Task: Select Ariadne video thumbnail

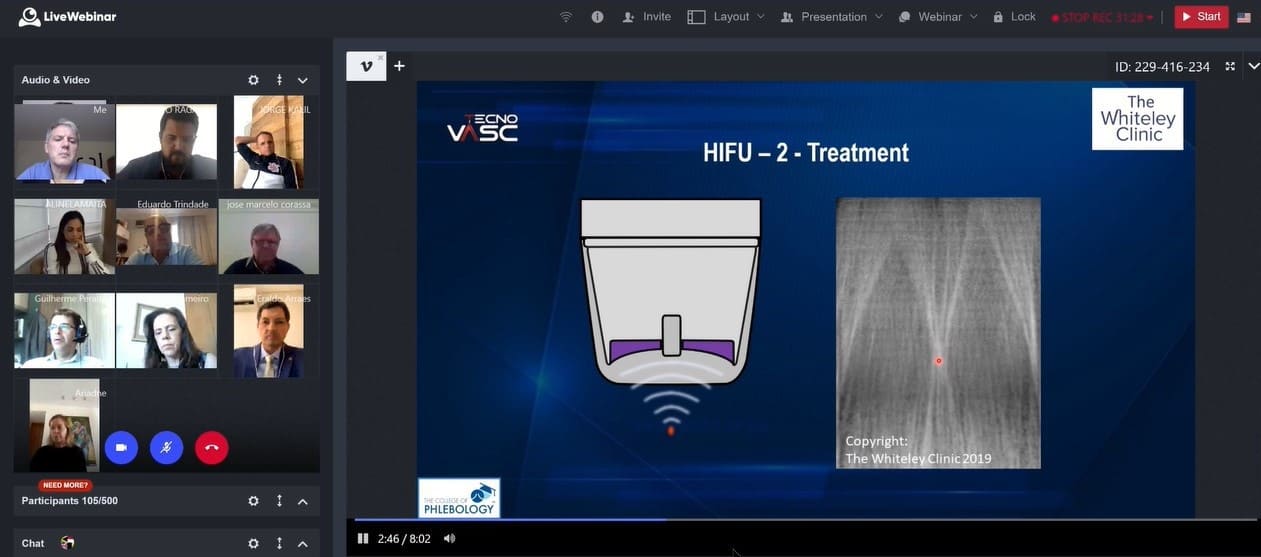Action: point(64,424)
